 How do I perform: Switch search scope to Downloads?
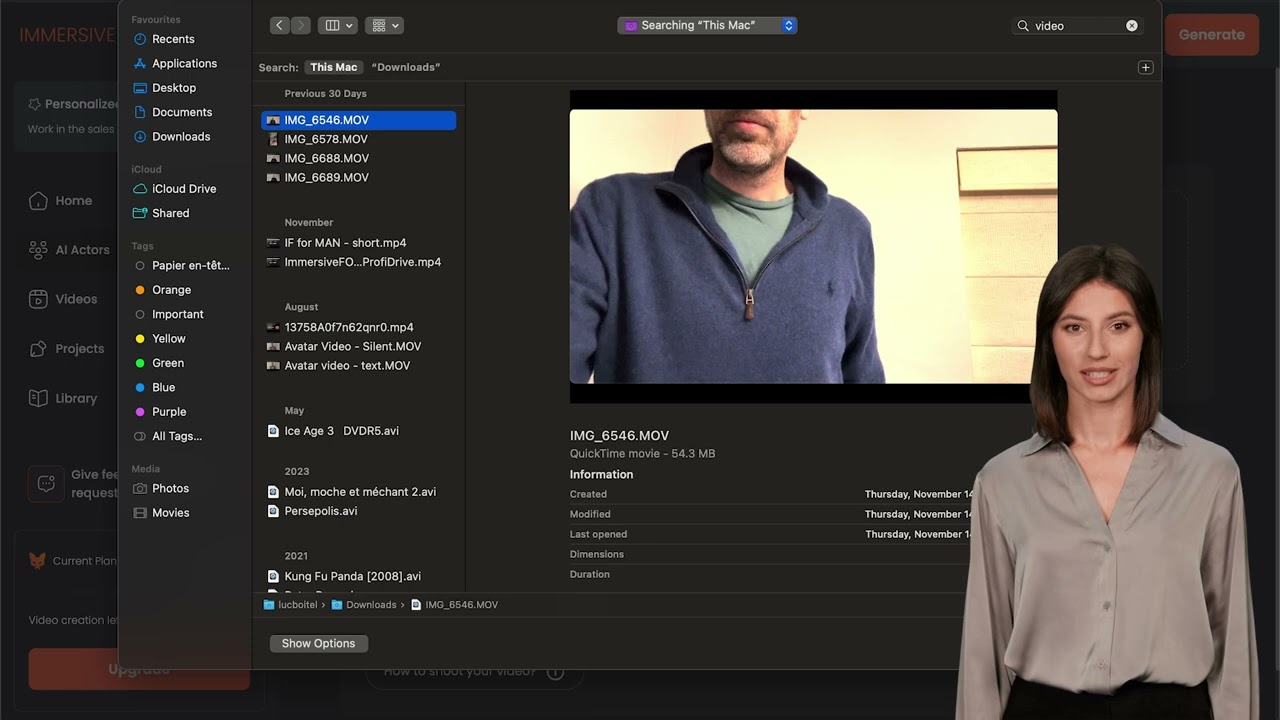pos(406,67)
